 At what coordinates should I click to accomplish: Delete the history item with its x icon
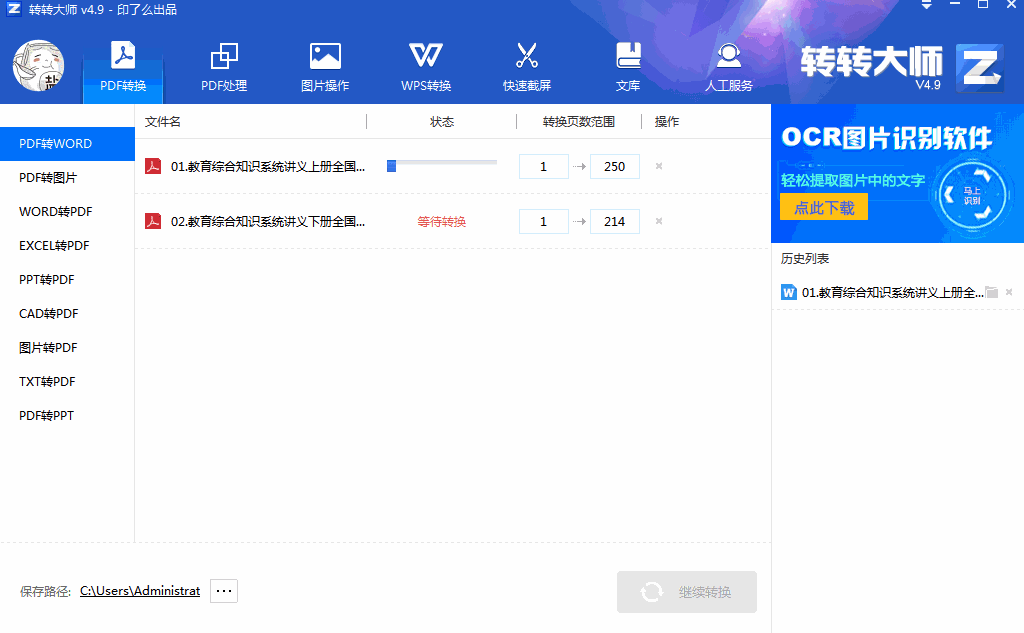[x=1009, y=292]
